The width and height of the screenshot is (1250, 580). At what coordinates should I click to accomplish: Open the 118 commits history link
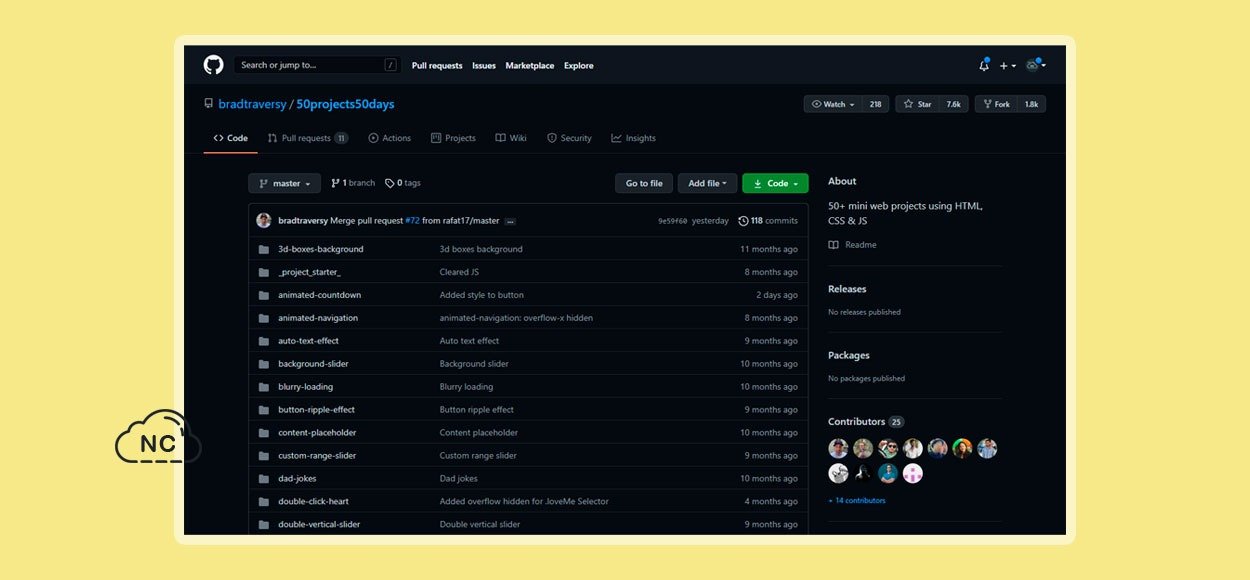coord(768,221)
